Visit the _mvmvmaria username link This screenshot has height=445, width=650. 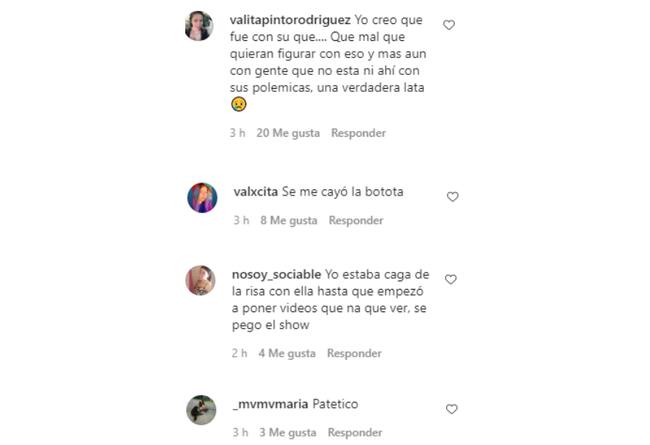[x=270, y=404]
